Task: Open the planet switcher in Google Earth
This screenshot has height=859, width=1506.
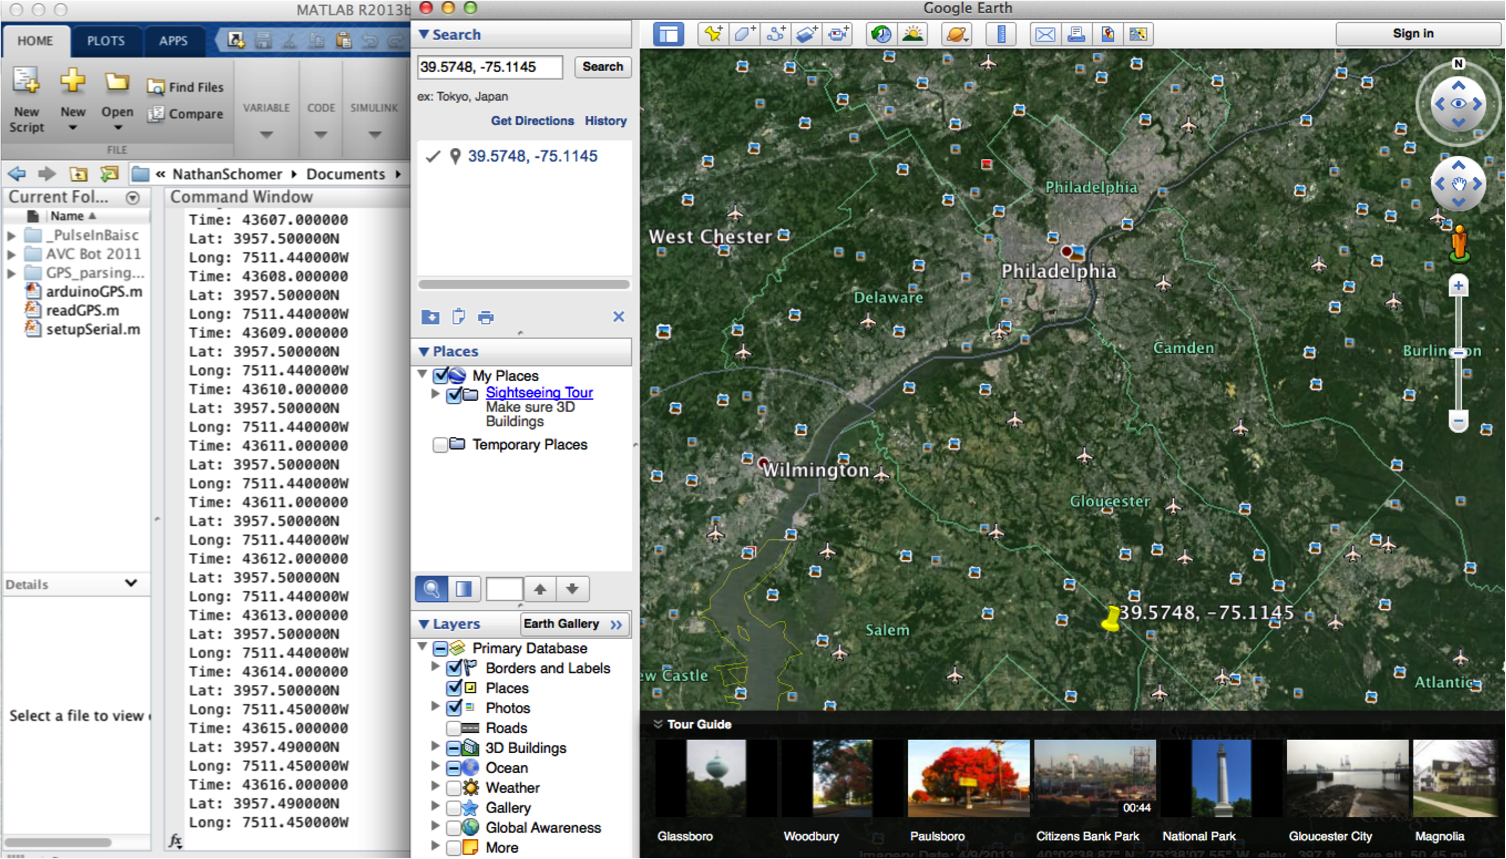Action: point(957,34)
